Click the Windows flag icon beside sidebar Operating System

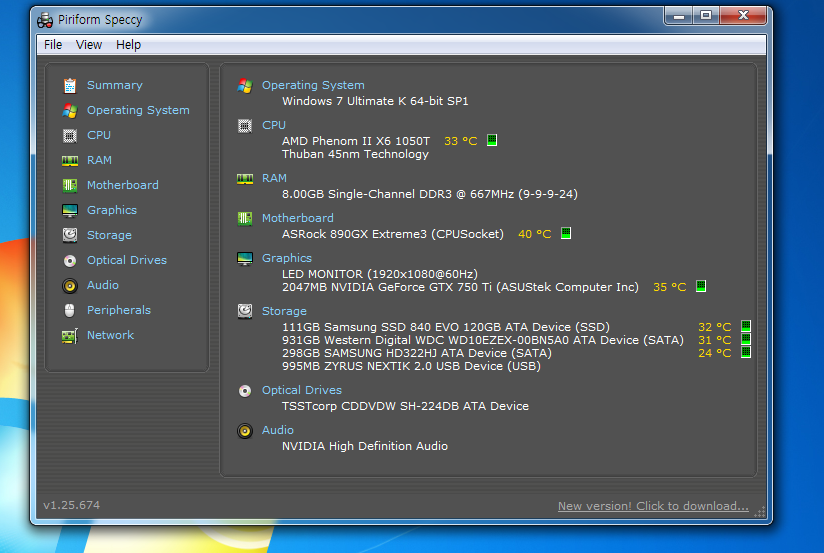pyautogui.click(x=70, y=110)
